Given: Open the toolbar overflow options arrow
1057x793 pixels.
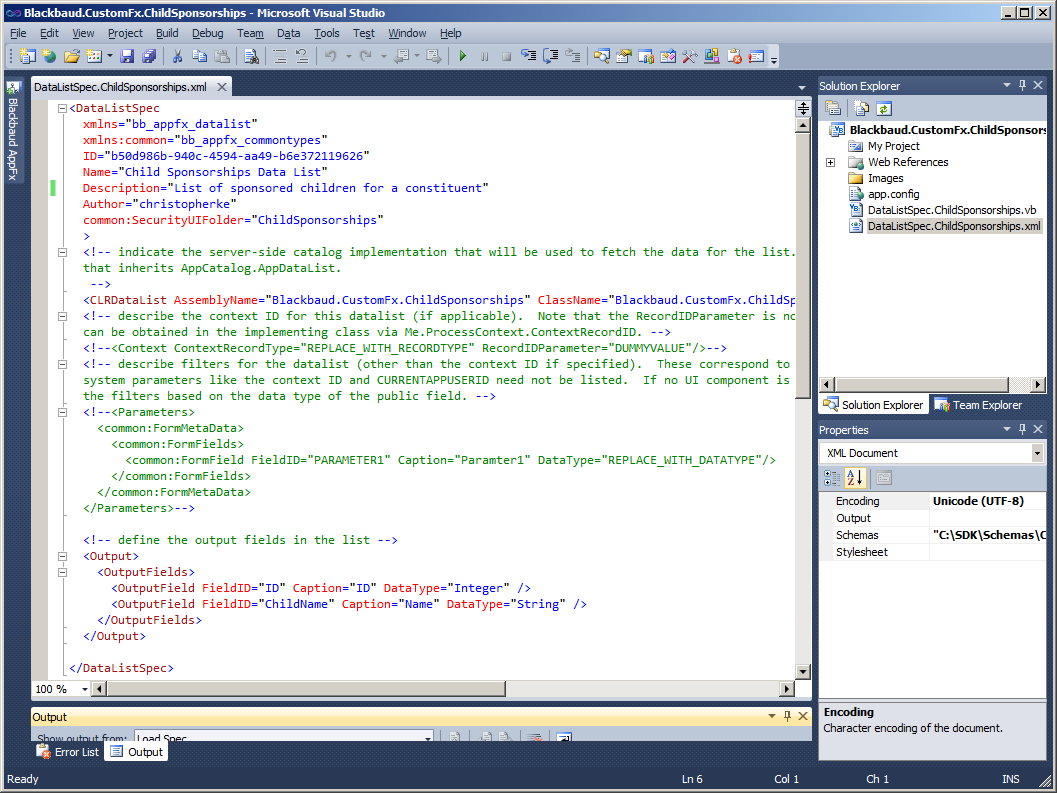Looking at the screenshot, I should (774, 59).
